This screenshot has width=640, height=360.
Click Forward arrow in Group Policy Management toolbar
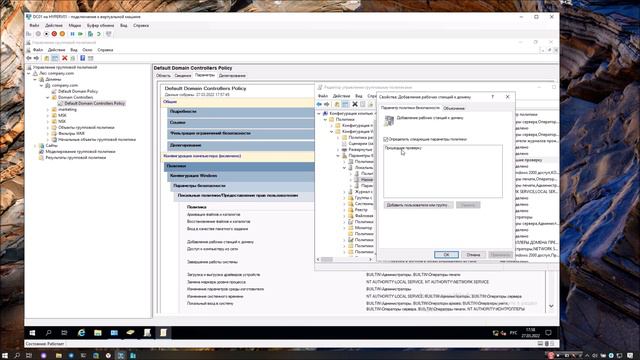[x=36, y=58]
